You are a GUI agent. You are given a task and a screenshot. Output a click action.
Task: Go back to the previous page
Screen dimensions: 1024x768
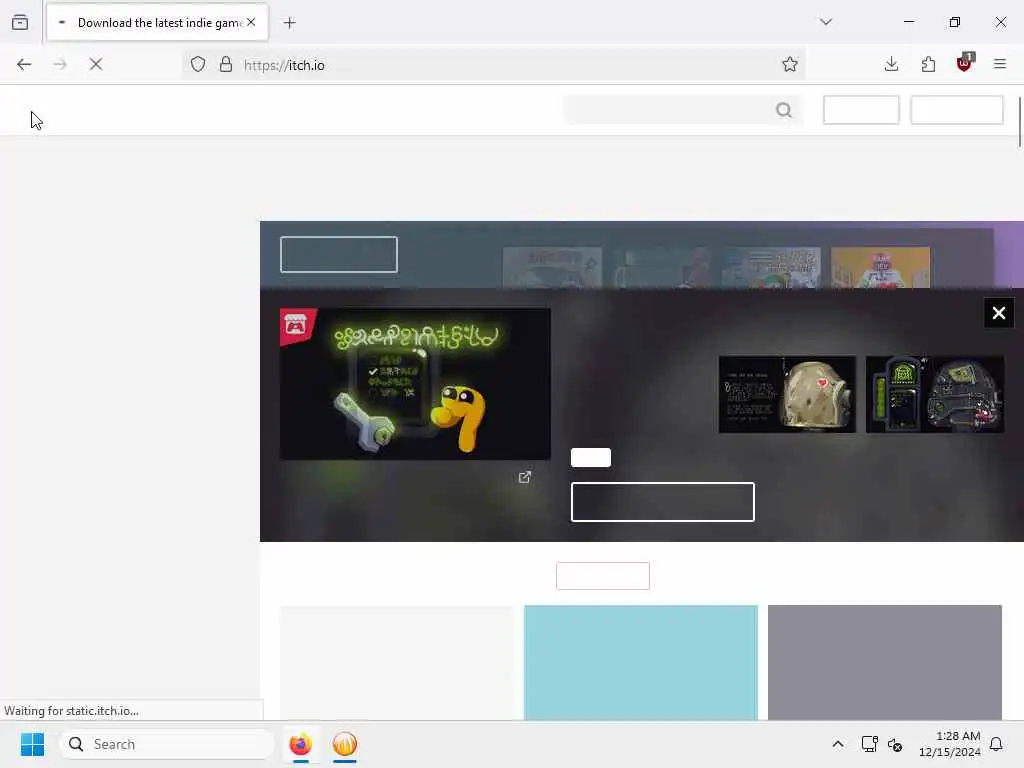(x=24, y=64)
